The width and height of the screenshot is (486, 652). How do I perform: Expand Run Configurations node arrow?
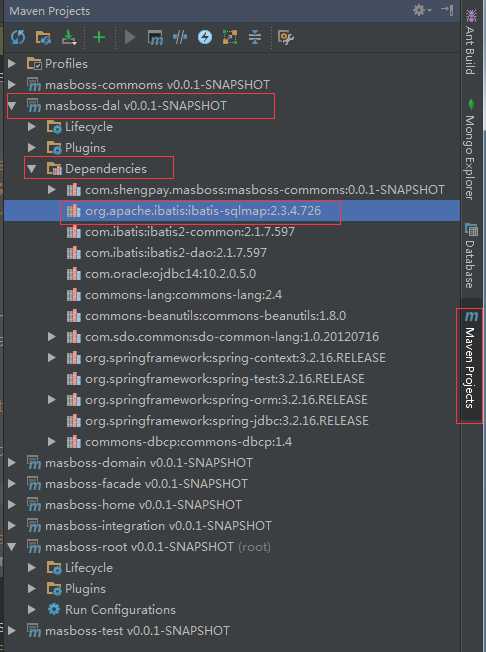point(32,610)
